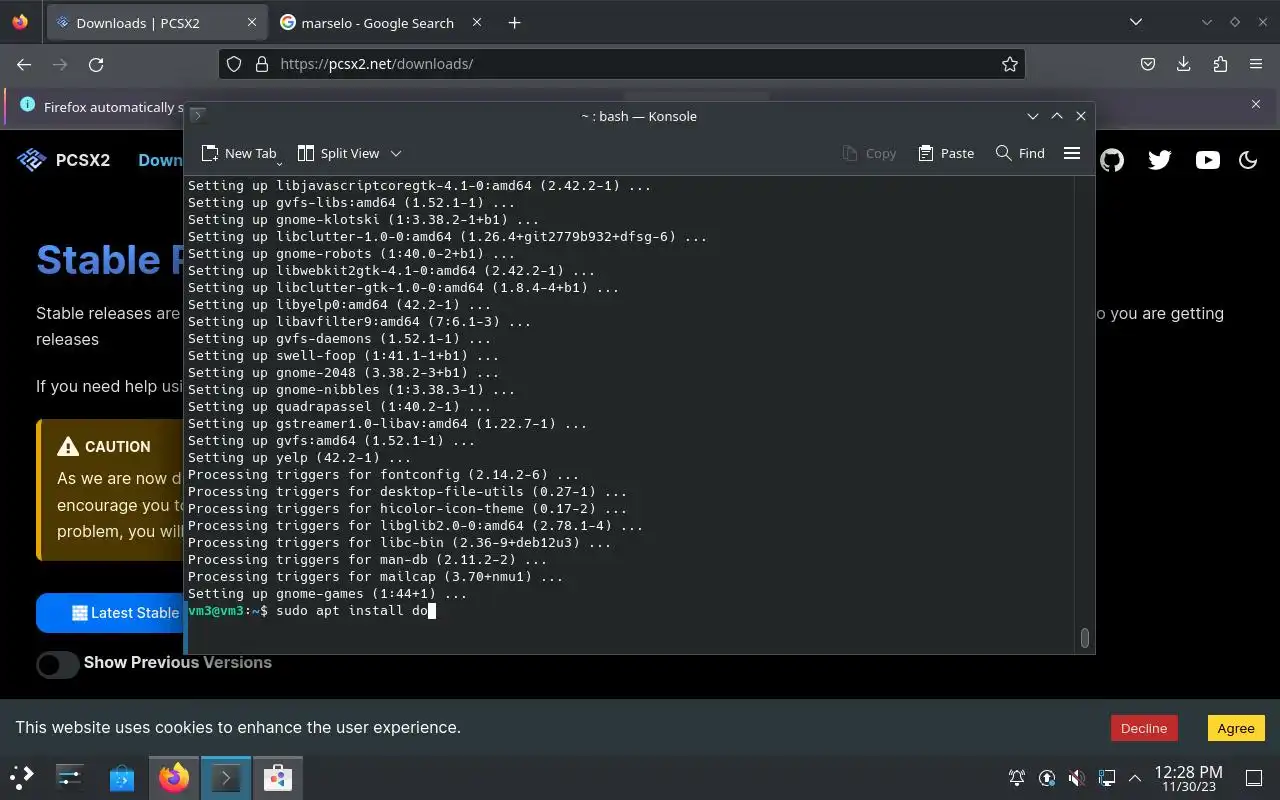Click the Konsole terminal scrollbar

[1084, 637]
